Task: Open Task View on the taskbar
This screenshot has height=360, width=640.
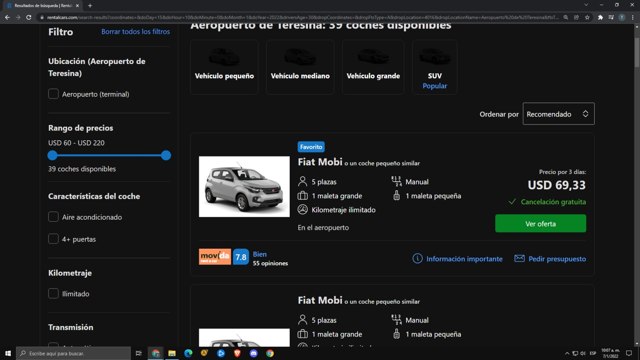Action: pyautogui.click(x=139, y=353)
